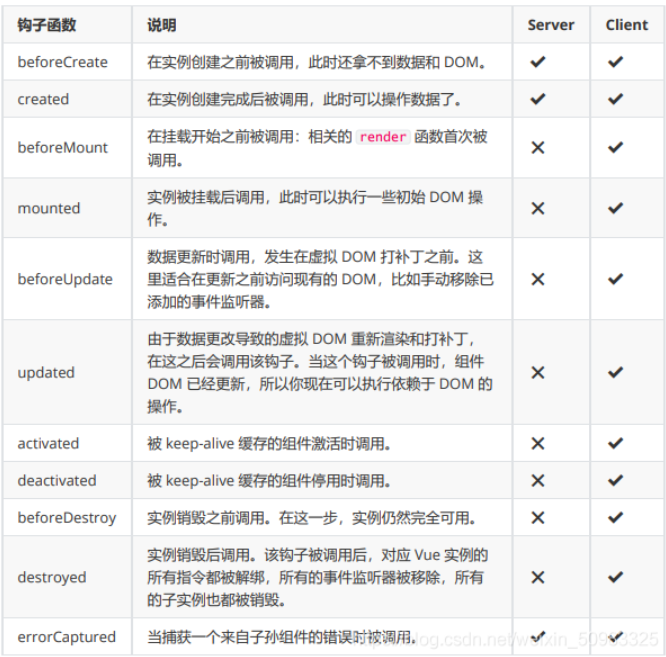The width and height of the screenshot is (666, 657).
Task: Click the errorCaptured description text
Action: pyautogui.click(x=282, y=637)
